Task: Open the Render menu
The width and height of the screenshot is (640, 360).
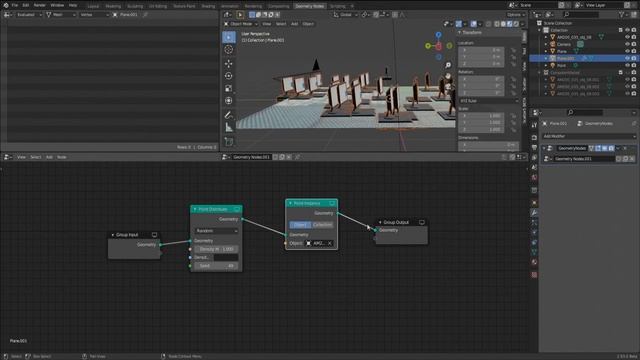Action: (x=40, y=6)
